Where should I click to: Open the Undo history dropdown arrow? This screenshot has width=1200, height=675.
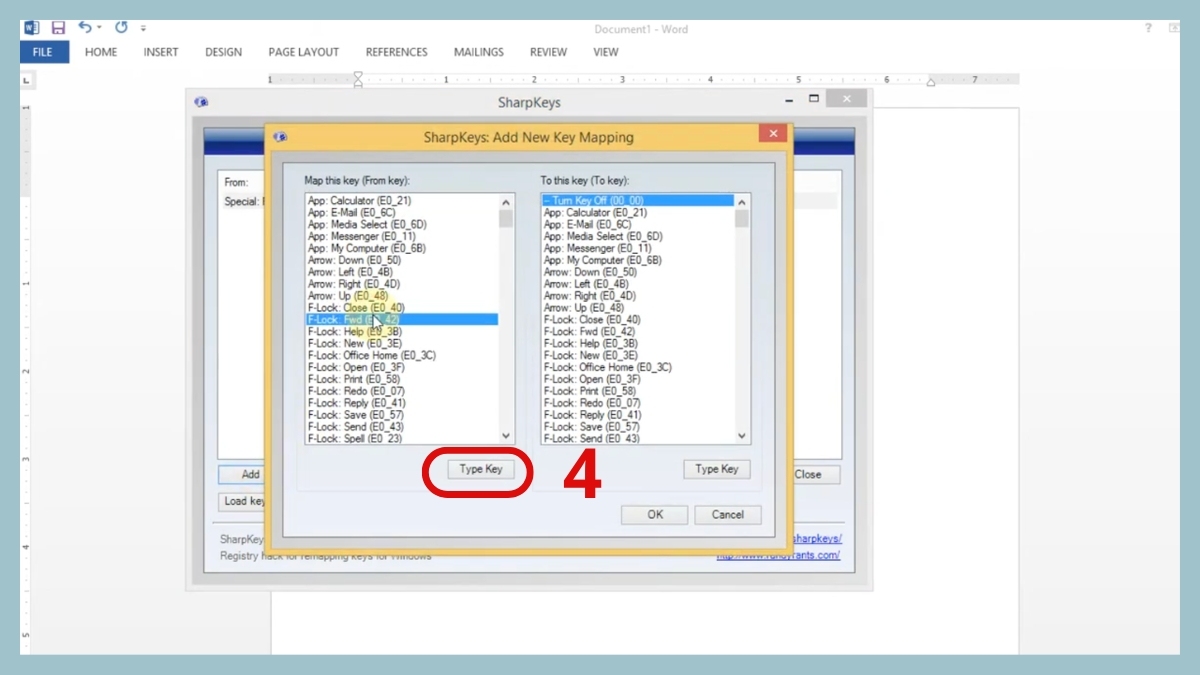100,29
